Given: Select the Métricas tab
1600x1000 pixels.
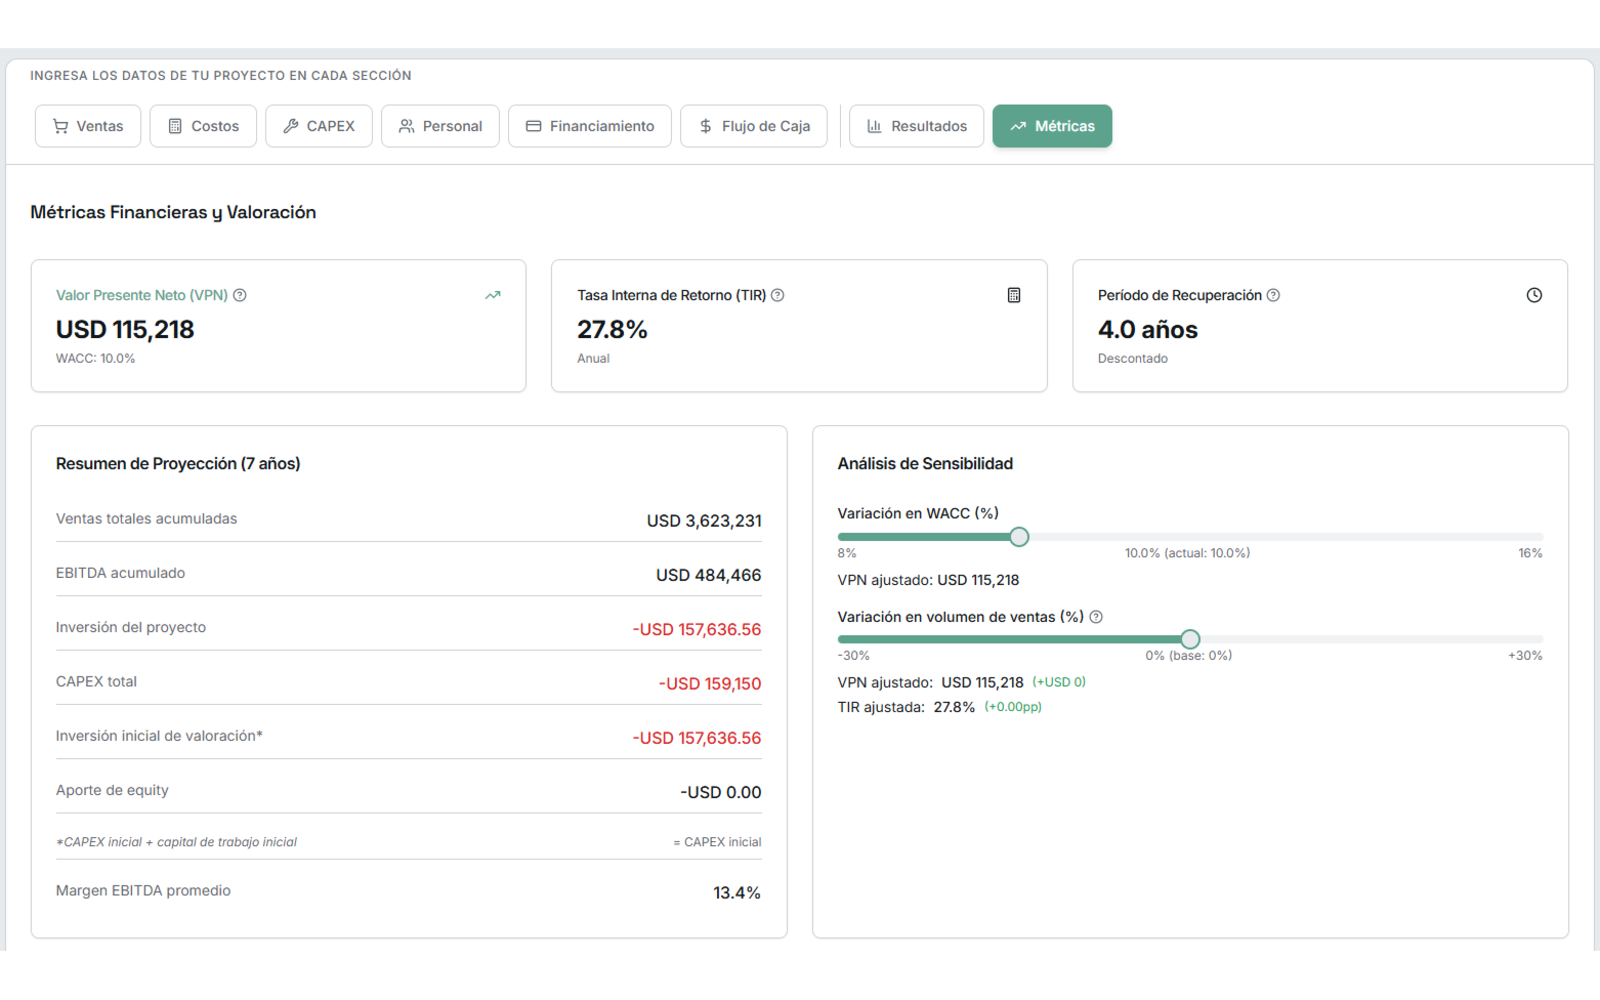Looking at the screenshot, I should (x=1052, y=126).
